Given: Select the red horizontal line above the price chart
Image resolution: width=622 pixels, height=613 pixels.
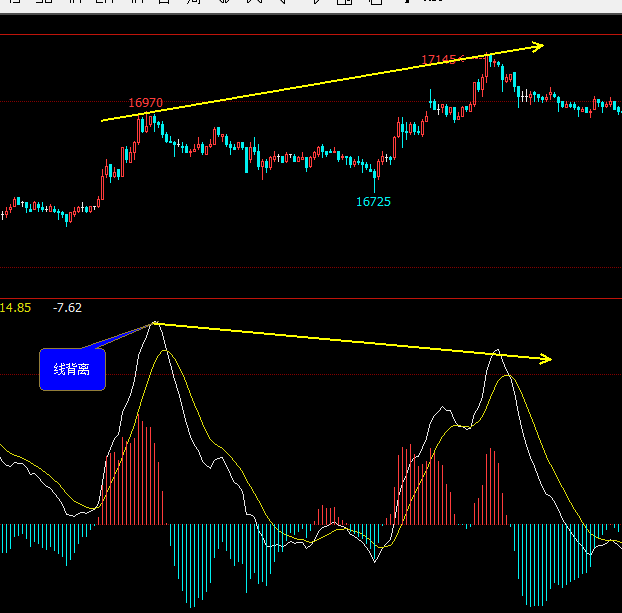Looking at the screenshot, I should click(x=300, y=35).
